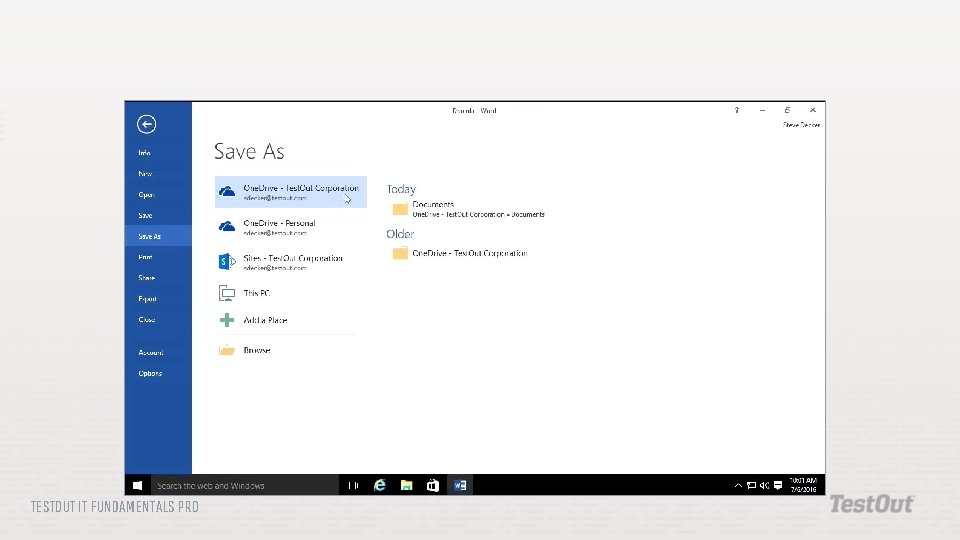
Task: Click the Browse open folder icon
Action: point(227,350)
